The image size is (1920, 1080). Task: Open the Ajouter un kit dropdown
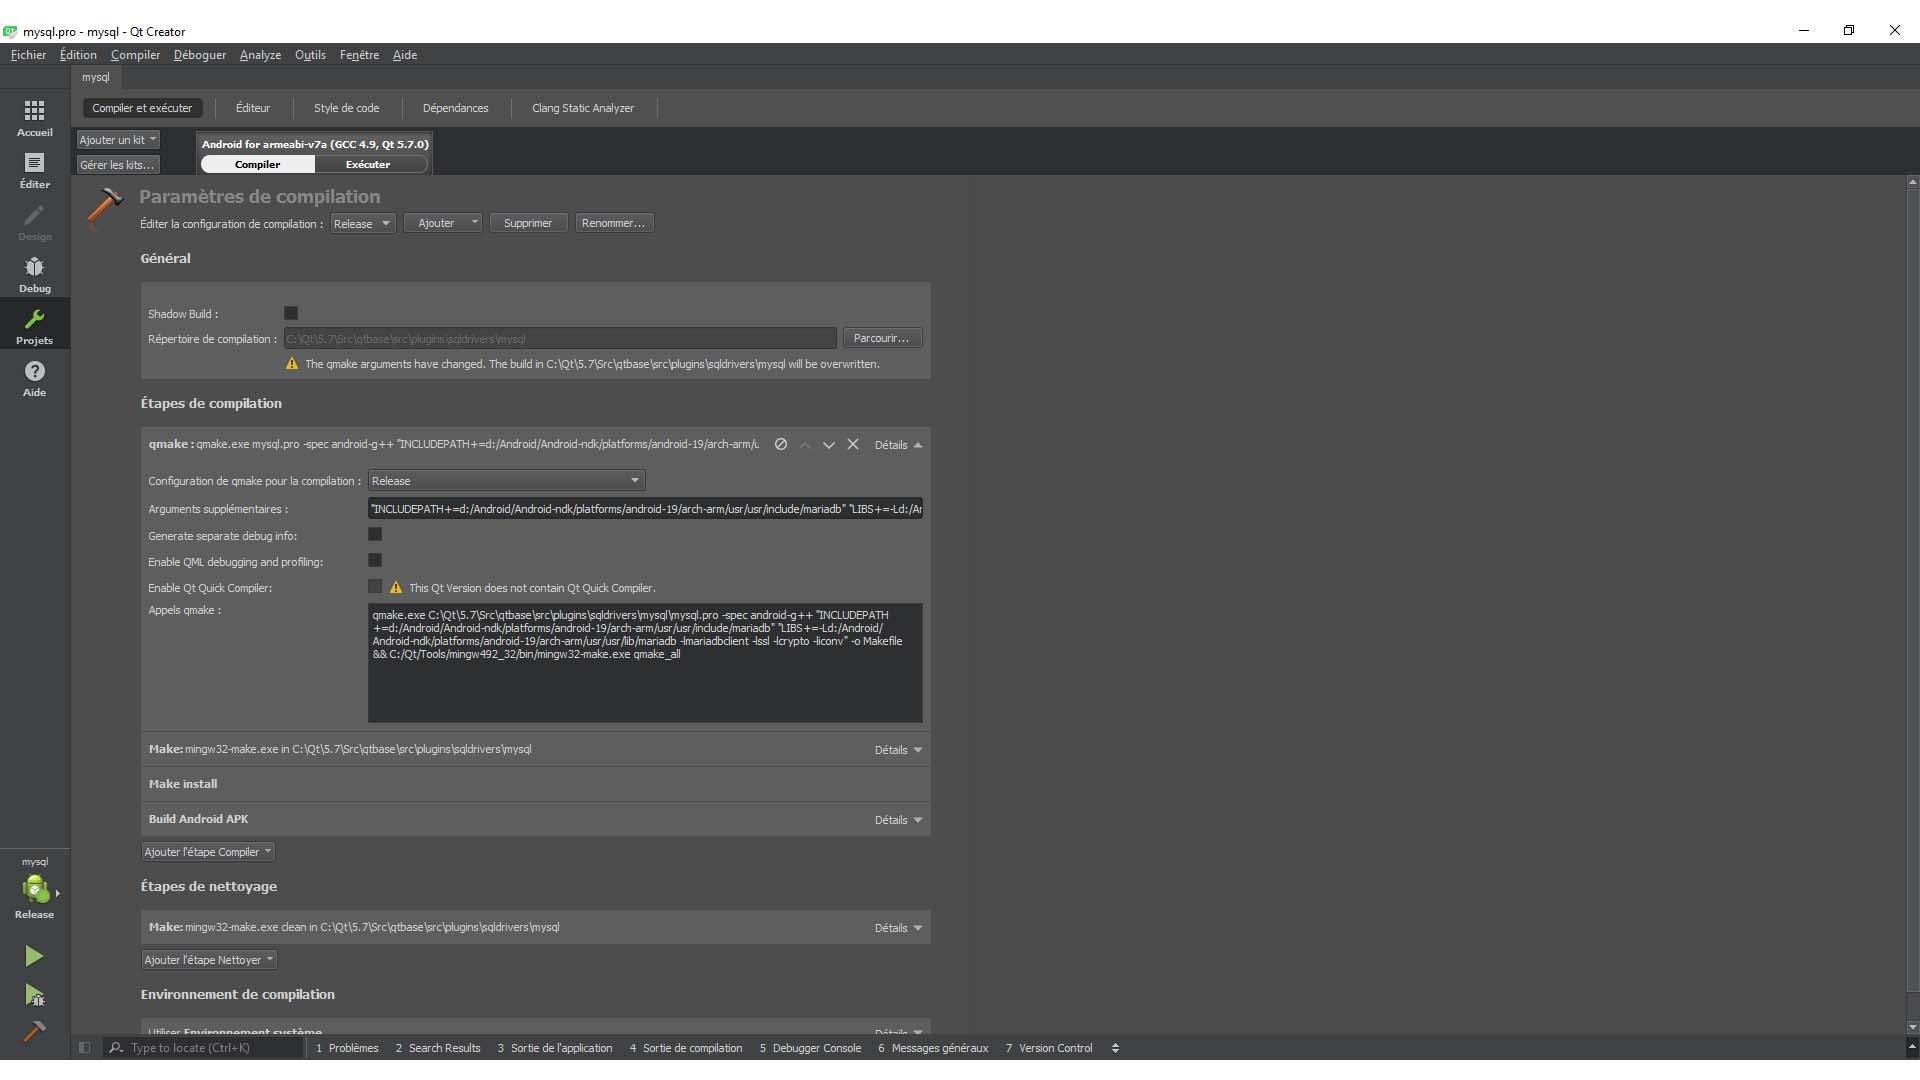[118, 140]
